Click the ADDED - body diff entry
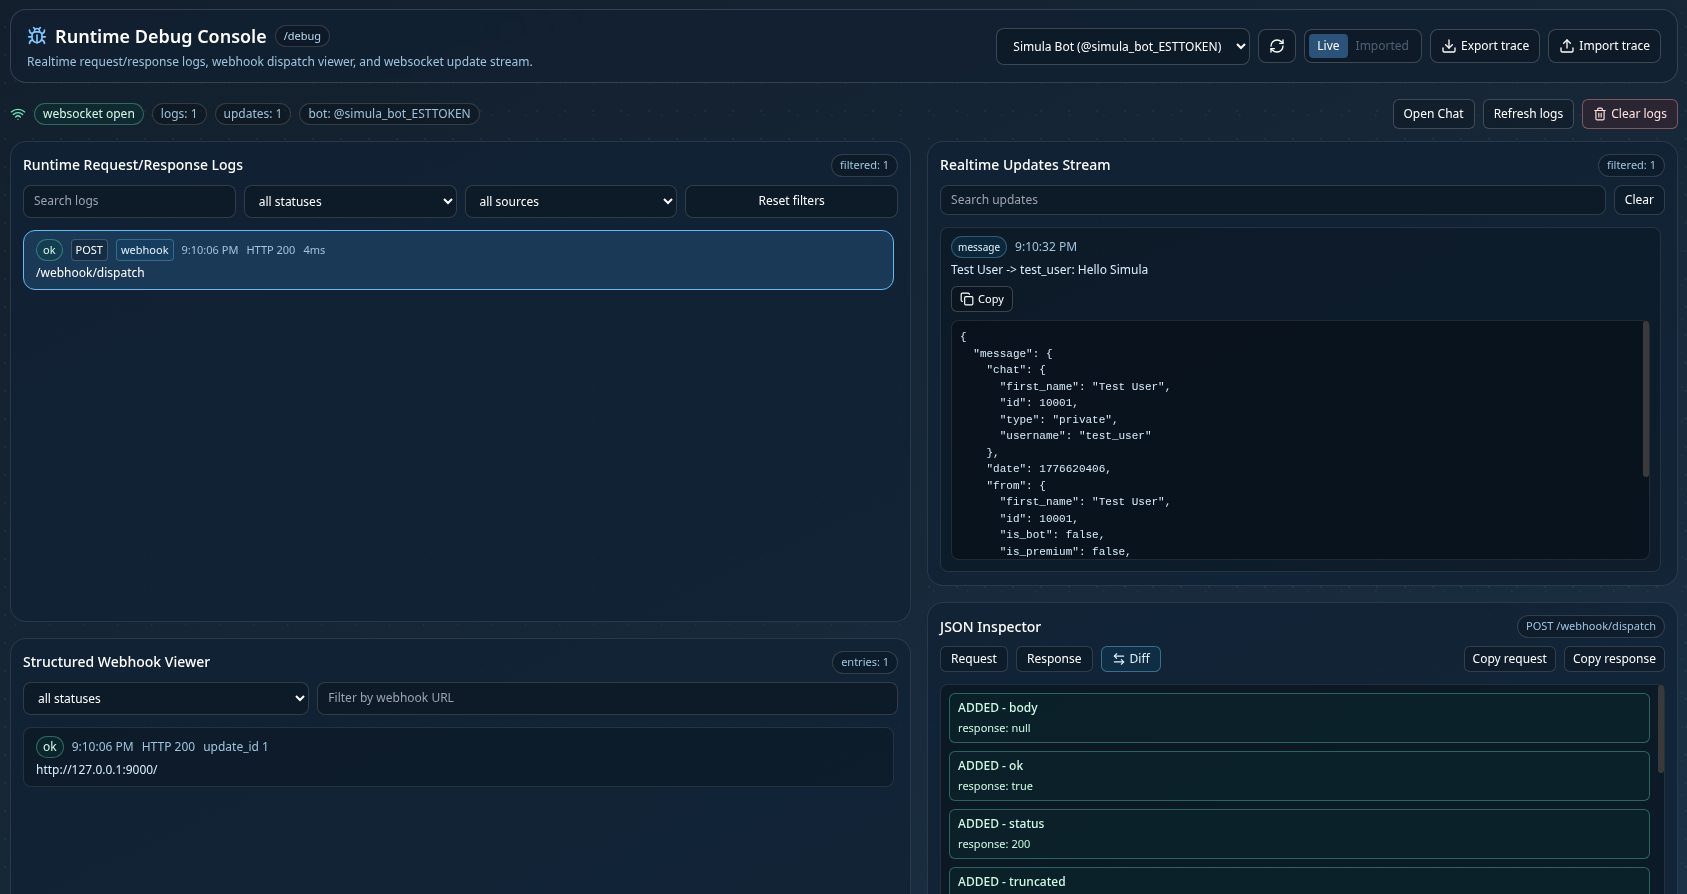The height and width of the screenshot is (894, 1687). (x=1299, y=717)
